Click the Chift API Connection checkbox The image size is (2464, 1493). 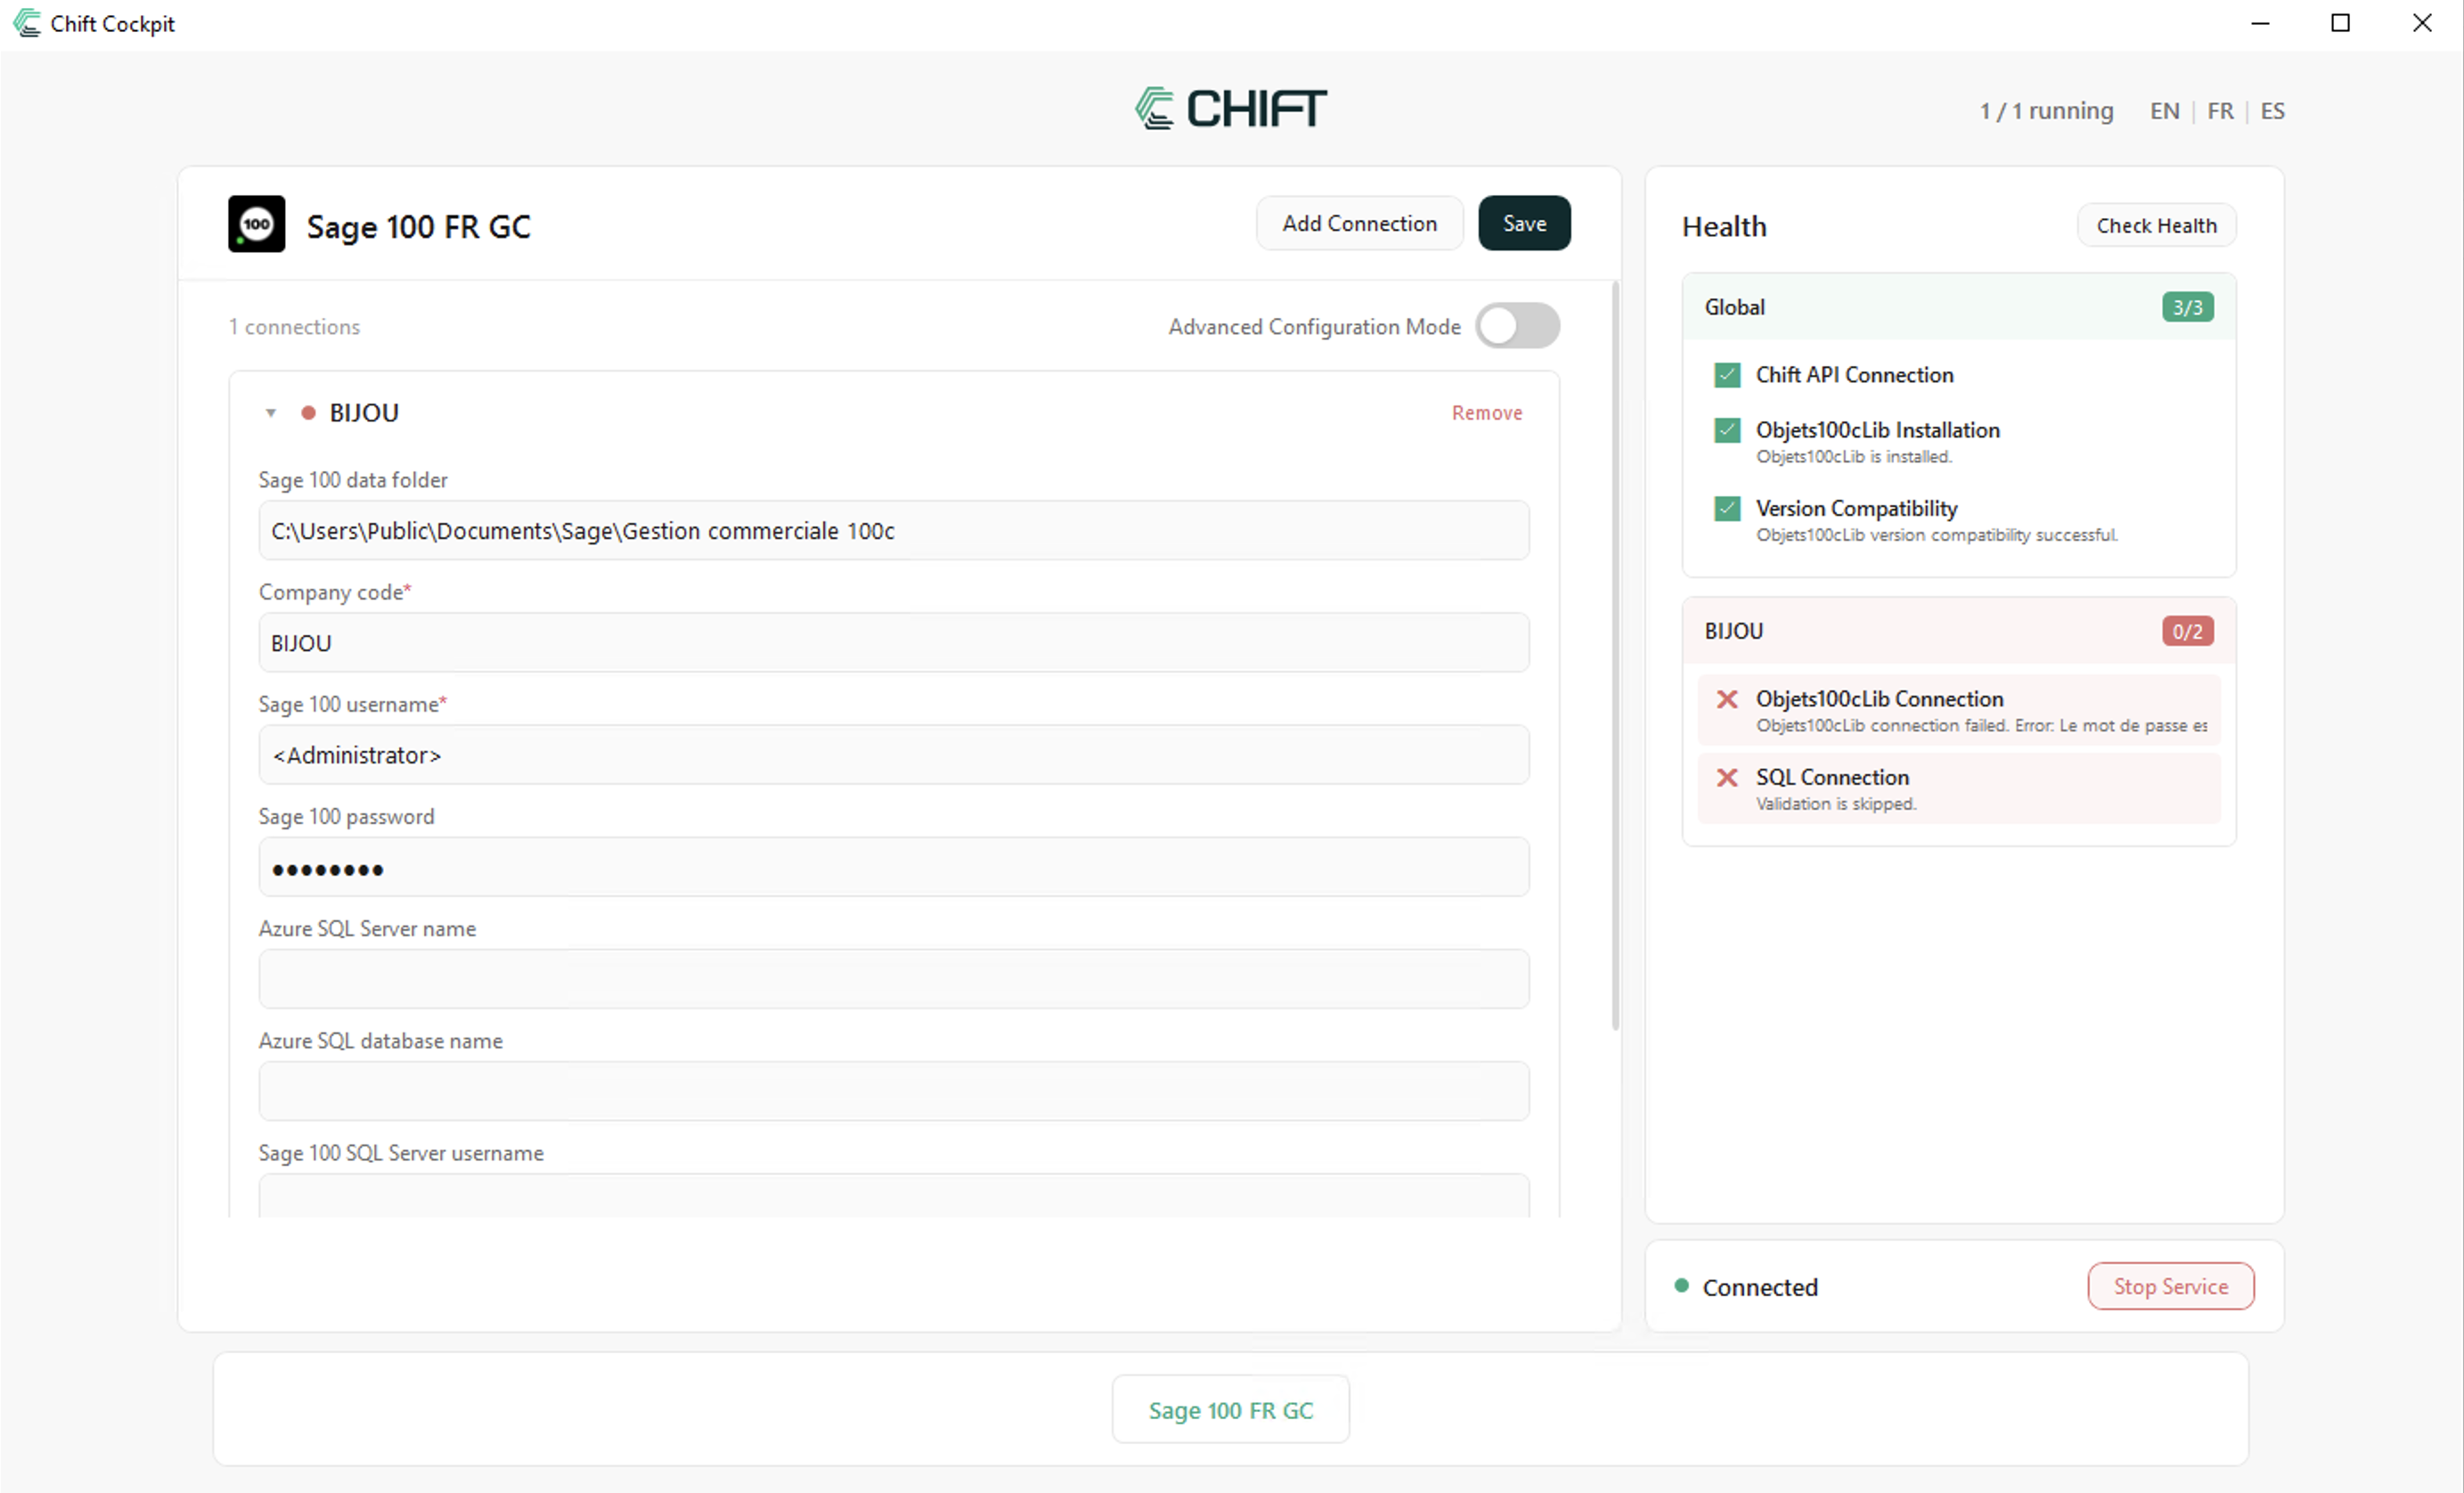pos(1727,375)
